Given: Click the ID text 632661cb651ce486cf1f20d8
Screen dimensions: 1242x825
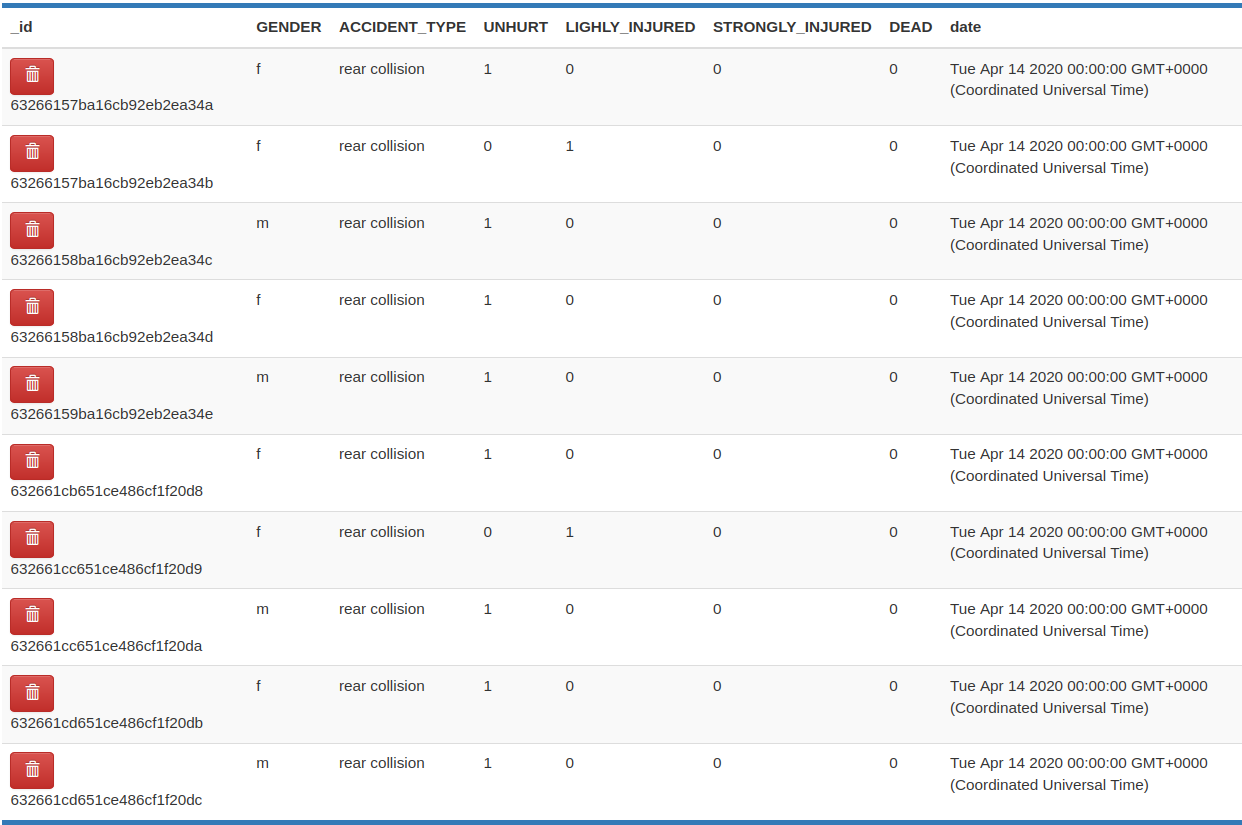Looking at the screenshot, I should pyautogui.click(x=107, y=491).
